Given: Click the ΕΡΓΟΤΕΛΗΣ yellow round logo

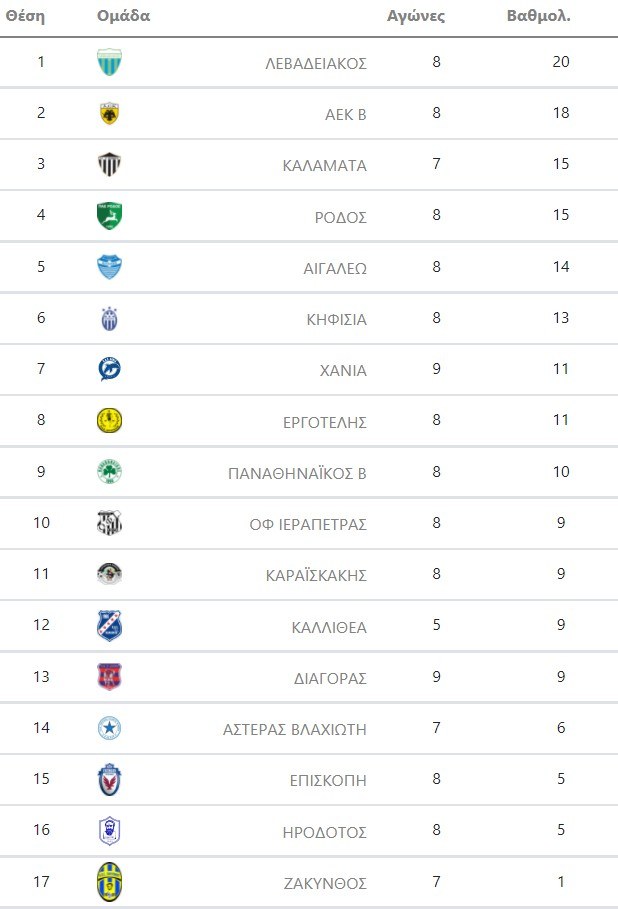Looking at the screenshot, I should [109, 421].
